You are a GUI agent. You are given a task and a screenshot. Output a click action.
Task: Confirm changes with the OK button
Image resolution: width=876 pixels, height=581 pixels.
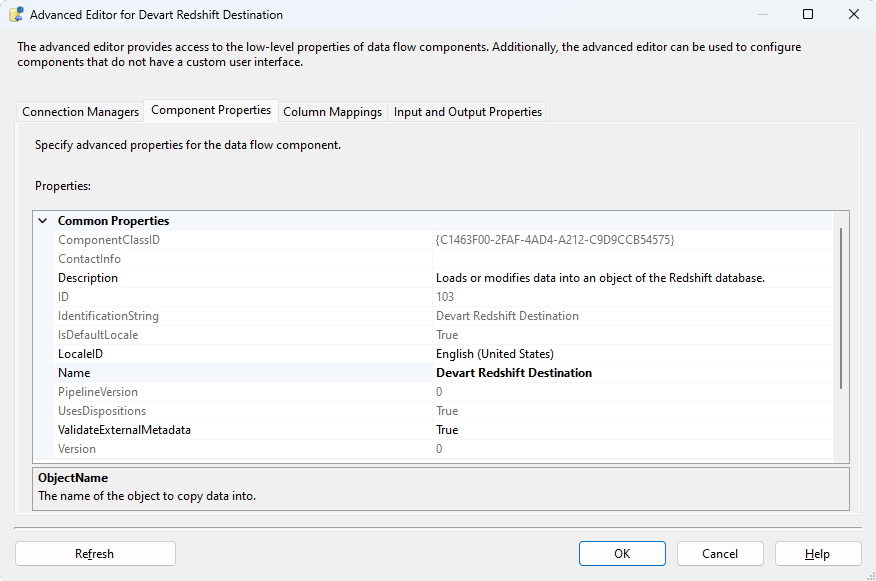point(622,554)
